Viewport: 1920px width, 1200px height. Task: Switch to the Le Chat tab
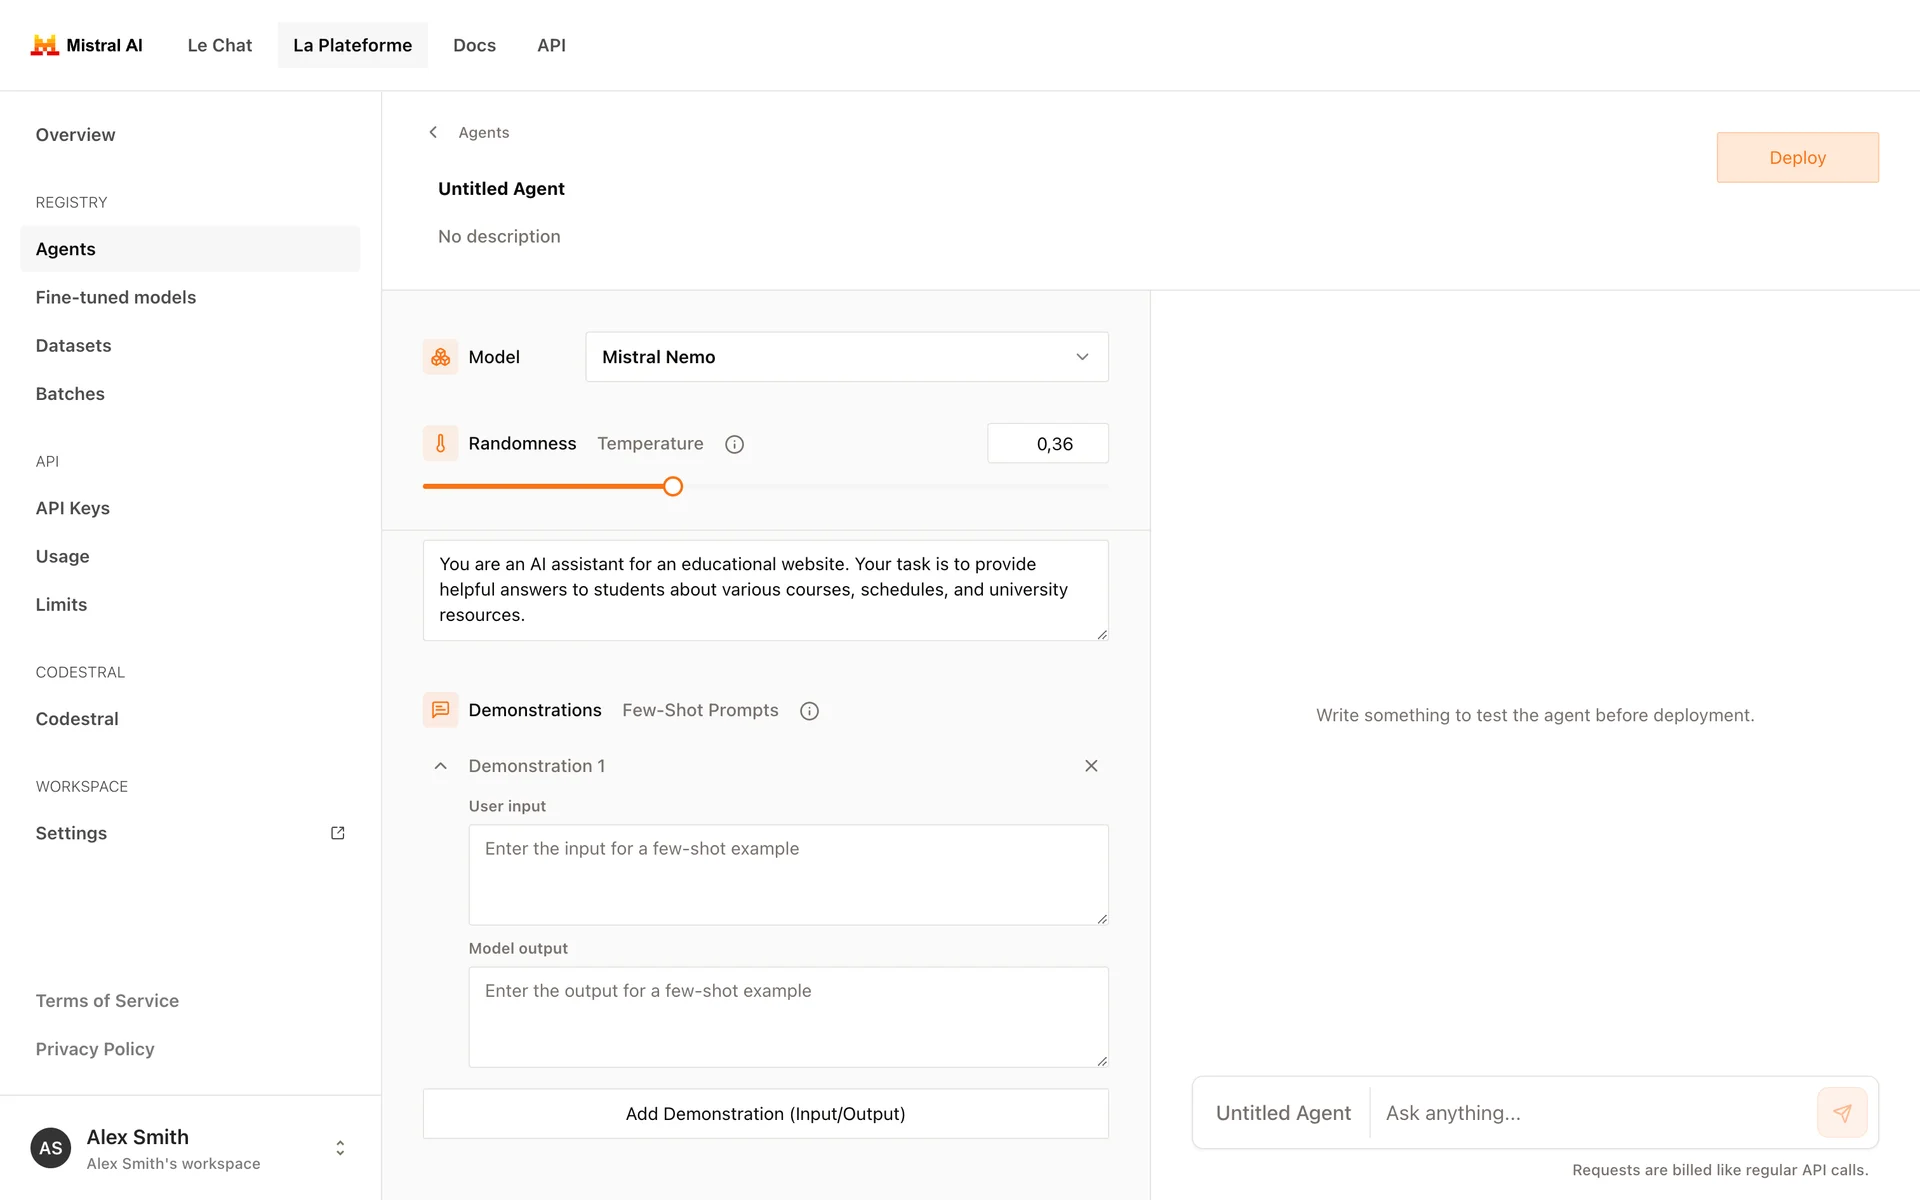(219, 45)
